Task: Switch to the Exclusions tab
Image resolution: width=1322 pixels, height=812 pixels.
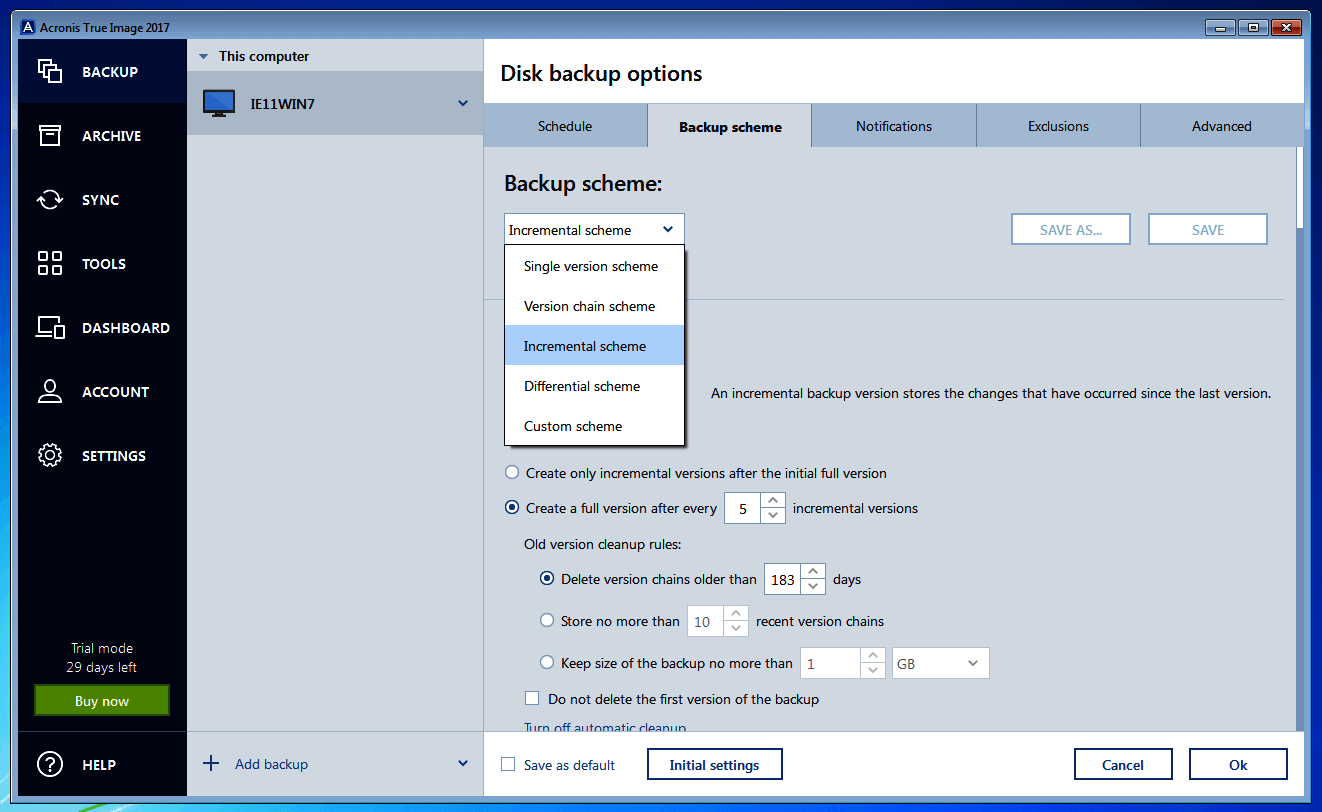Action: [1057, 125]
